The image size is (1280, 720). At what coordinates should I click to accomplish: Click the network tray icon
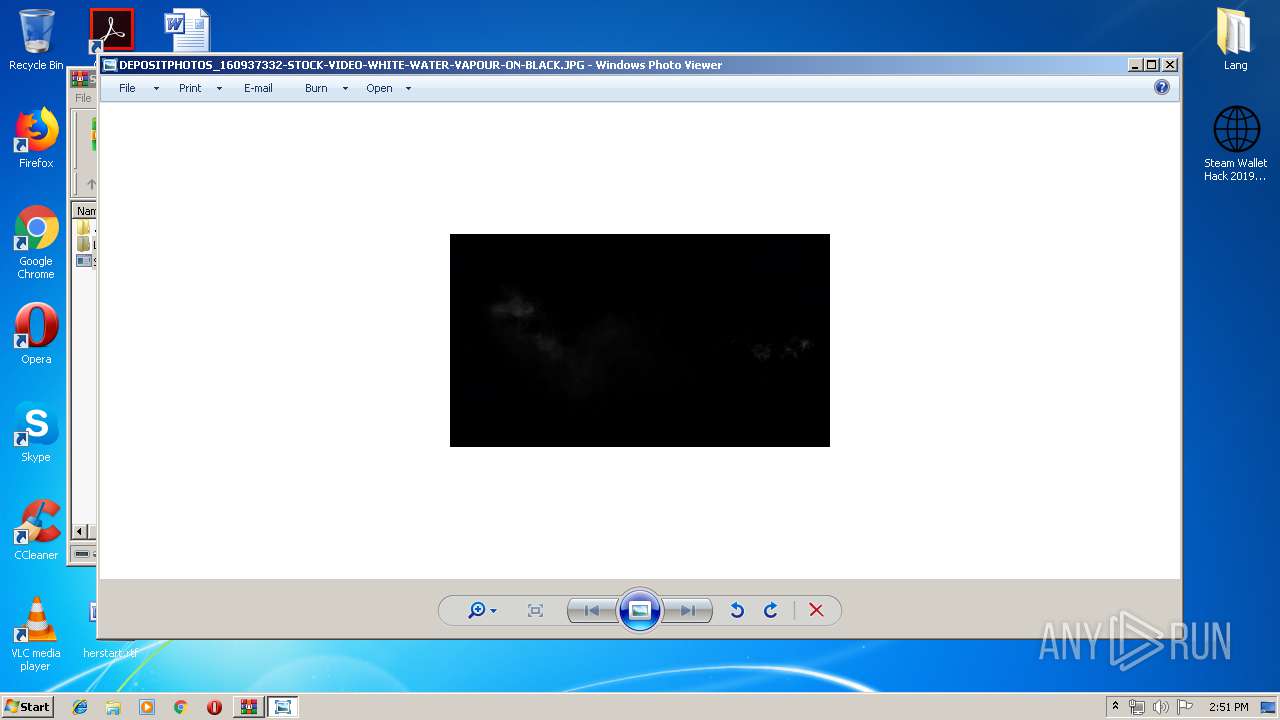[x=1137, y=707]
